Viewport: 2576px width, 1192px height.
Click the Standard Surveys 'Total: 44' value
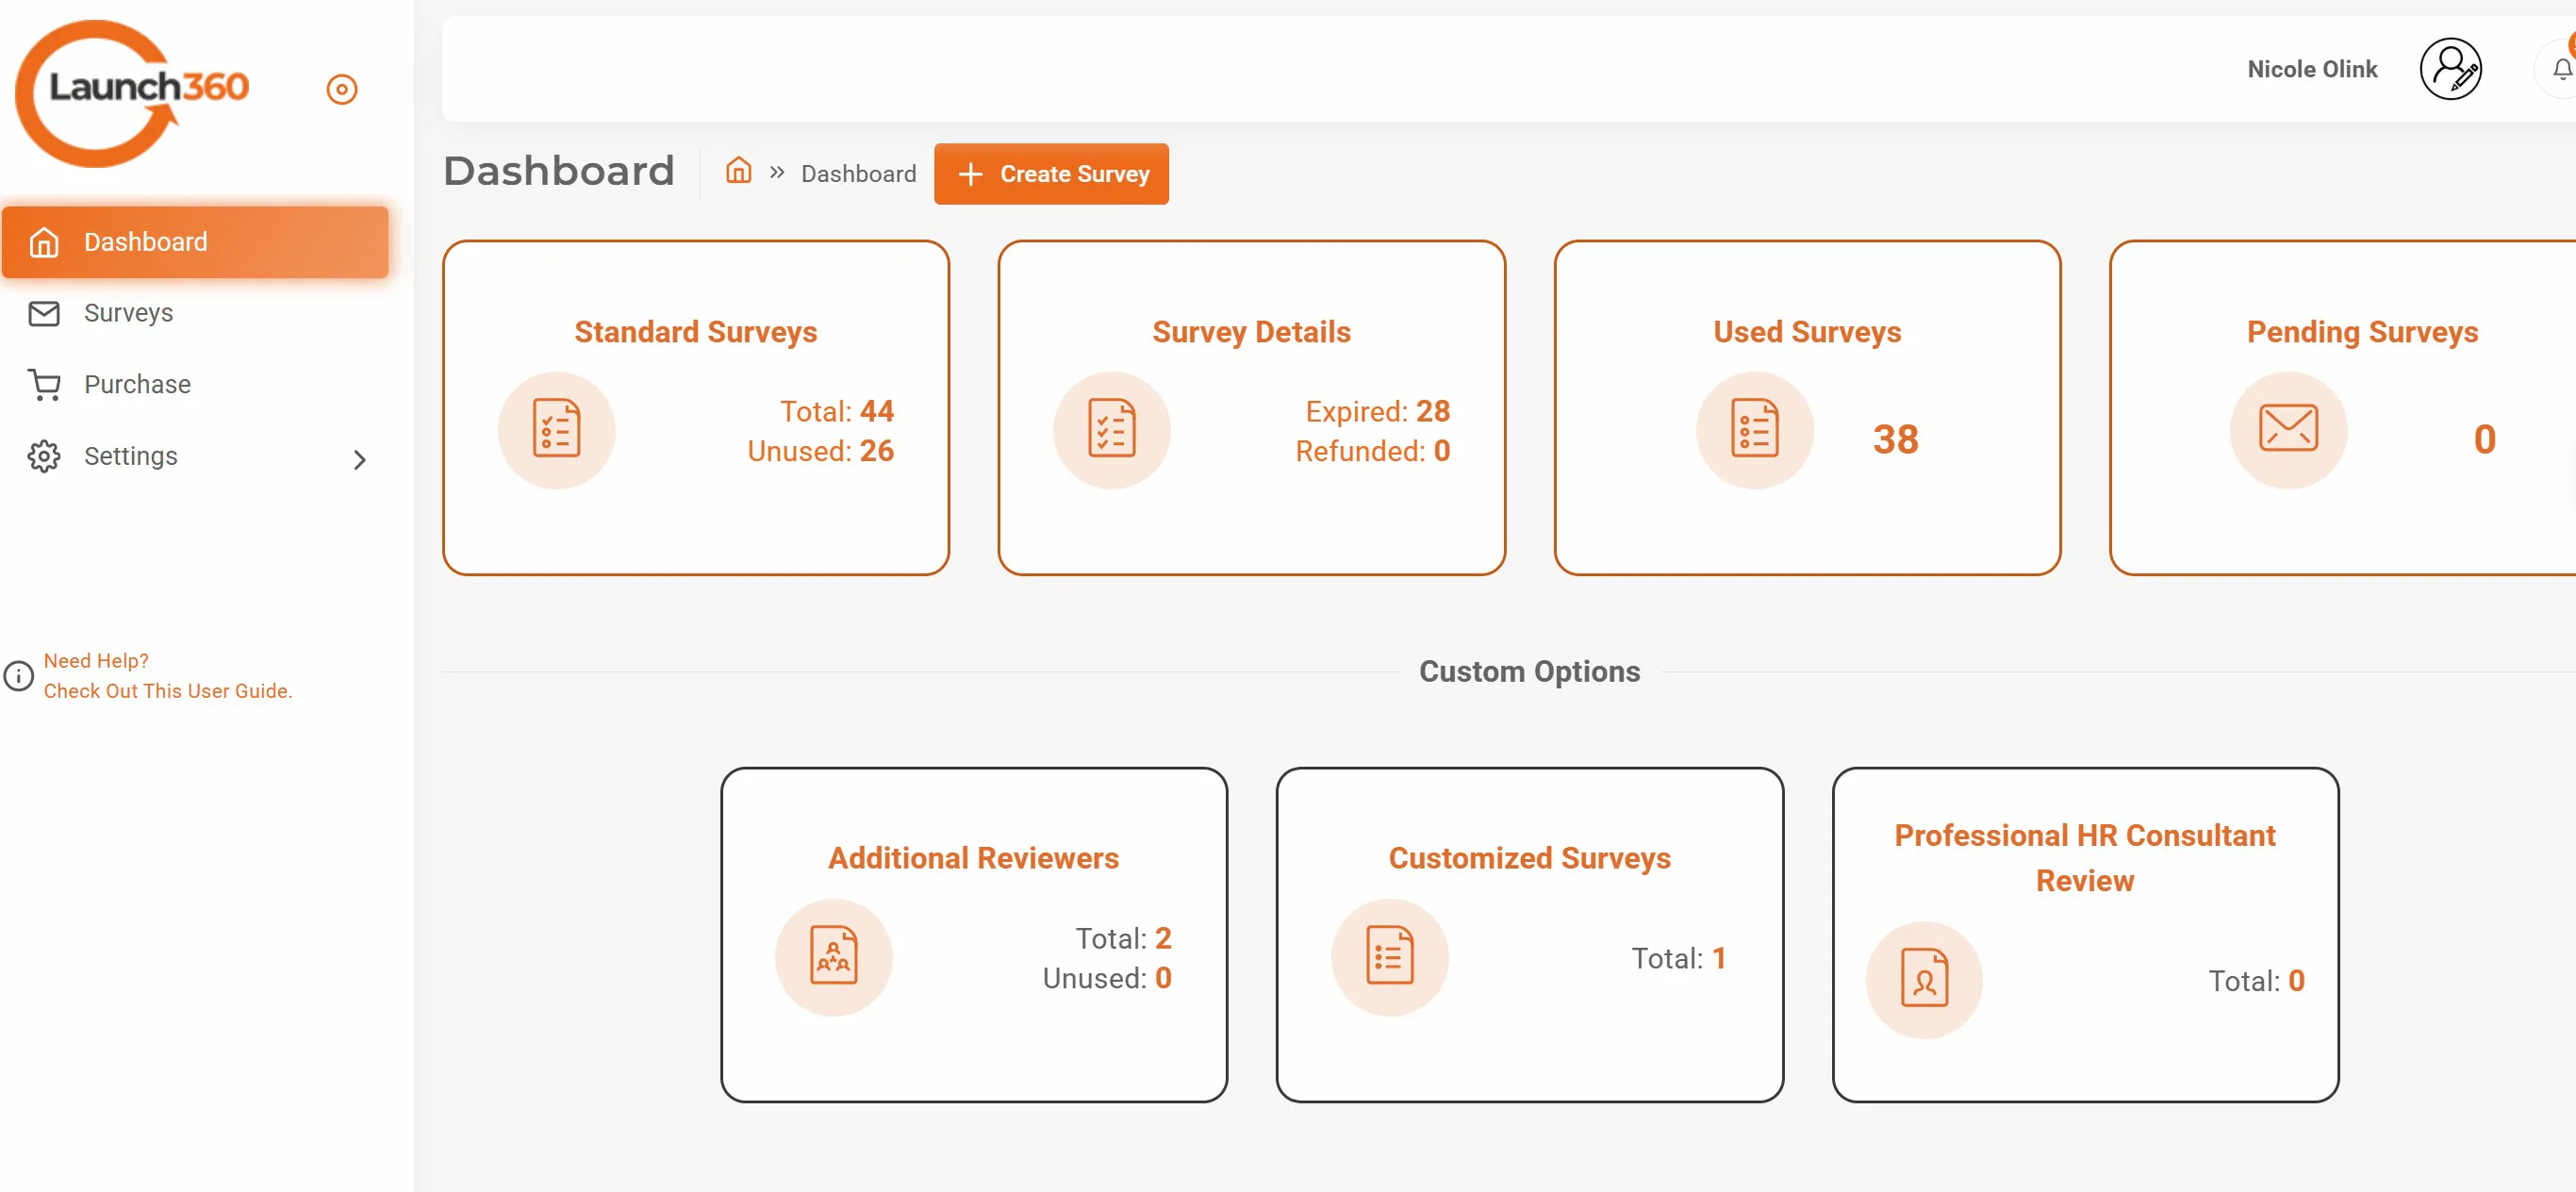[x=836, y=411]
